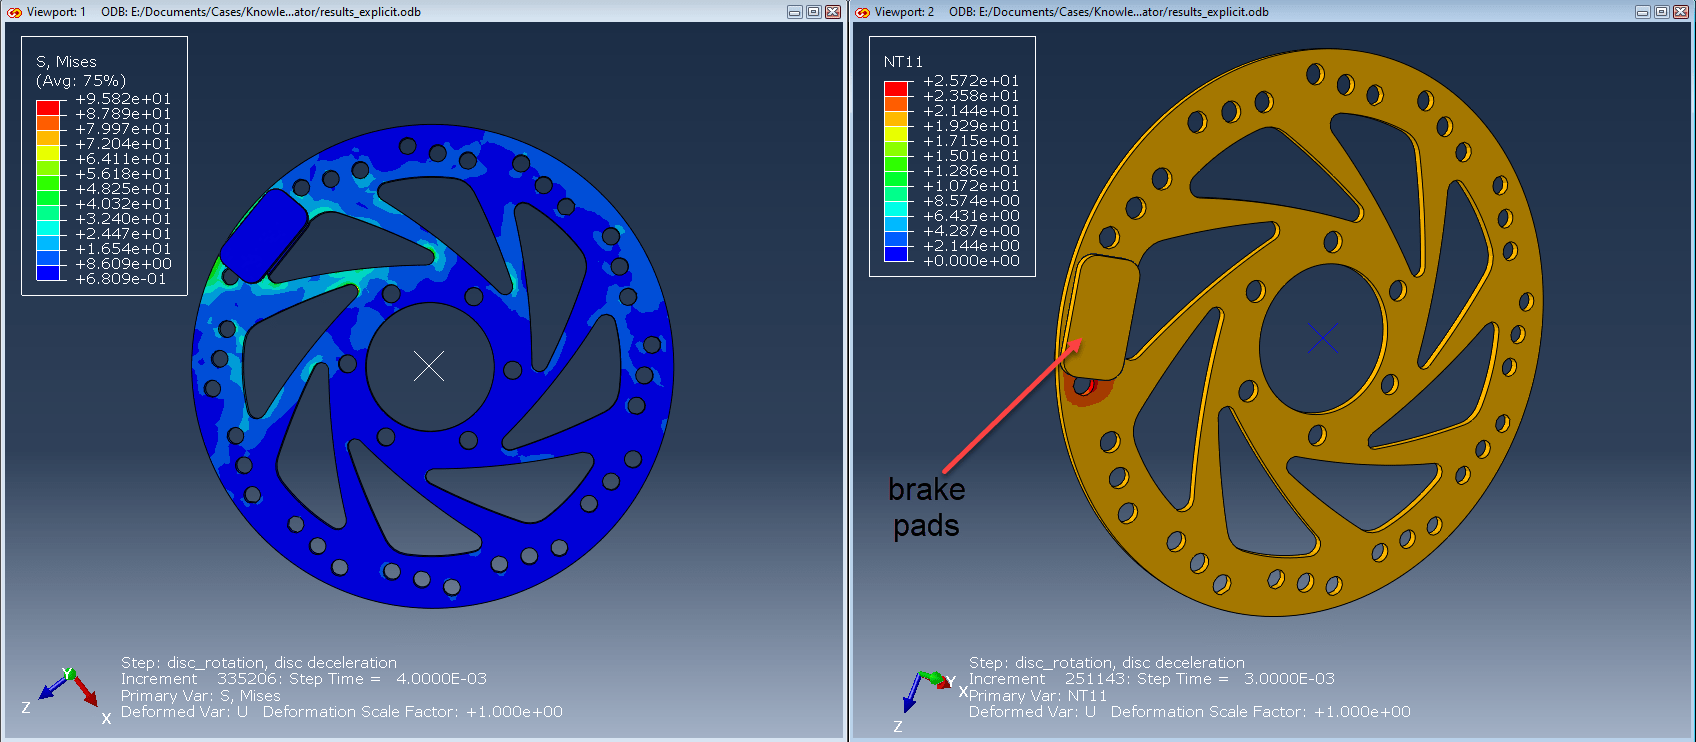Click 'Deformation Scale Factor' line in Viewport 2

click(x=1190, y=712)
